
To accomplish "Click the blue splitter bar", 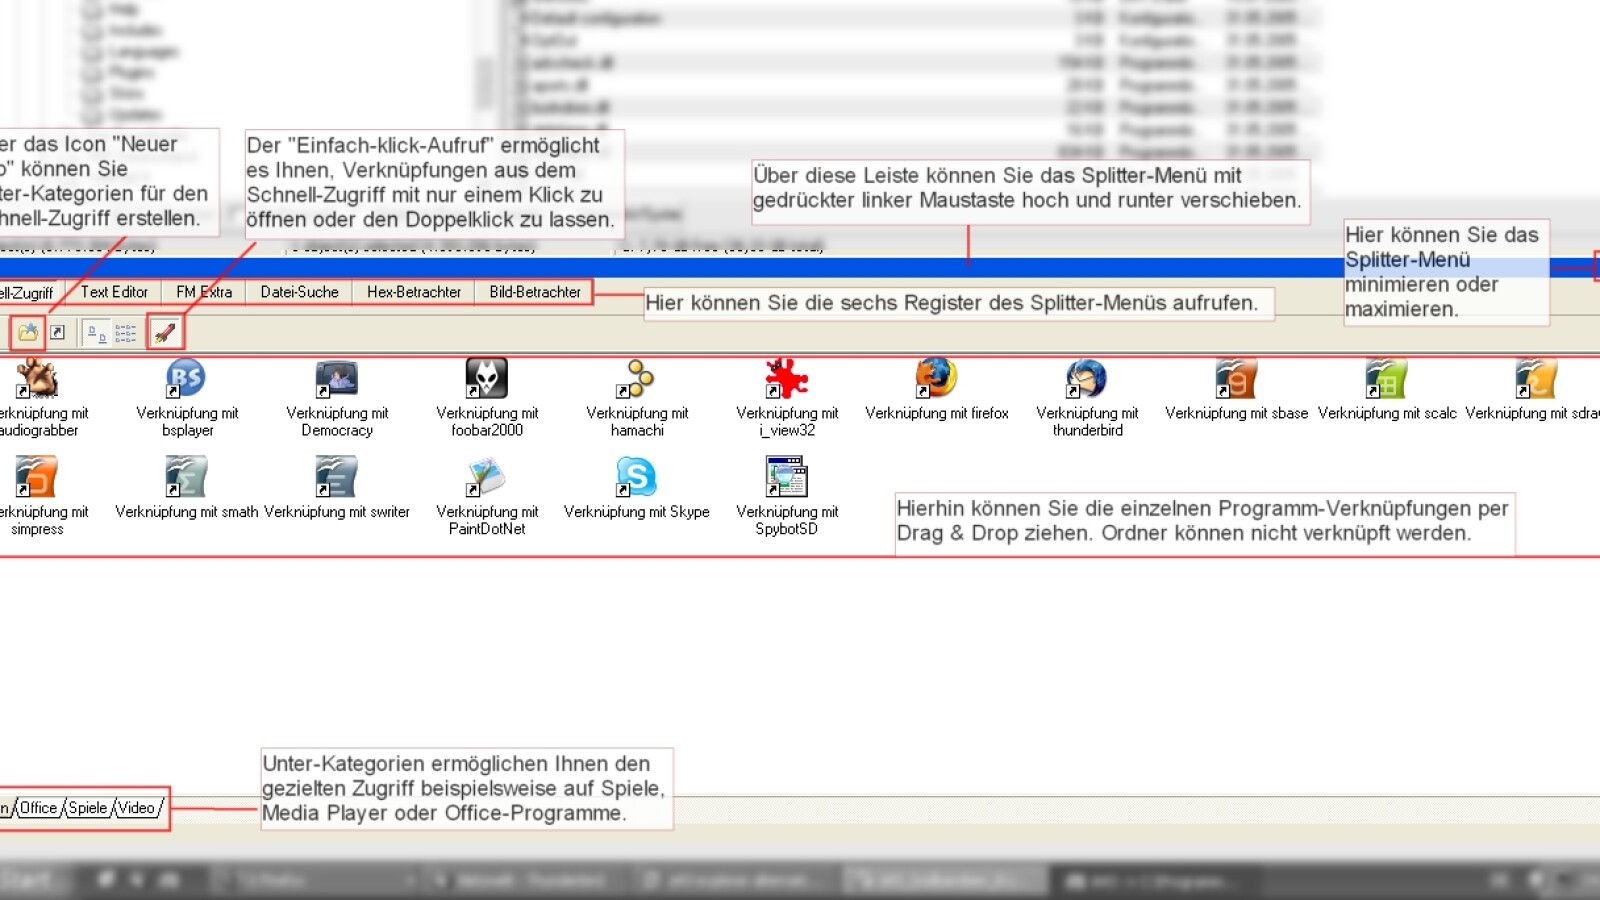I will (x=700, y=268).
